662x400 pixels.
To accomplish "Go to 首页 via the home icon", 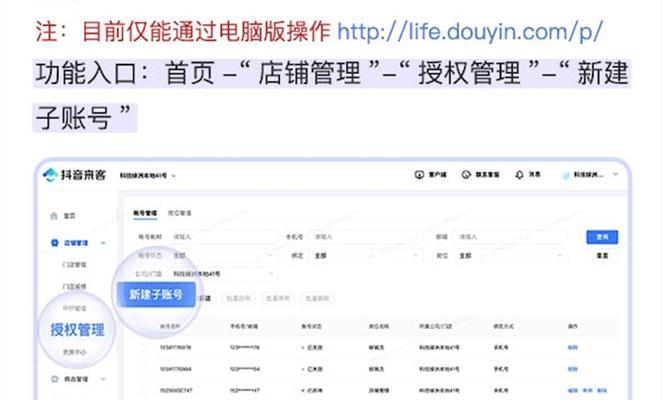I will (x=54, y=216).
